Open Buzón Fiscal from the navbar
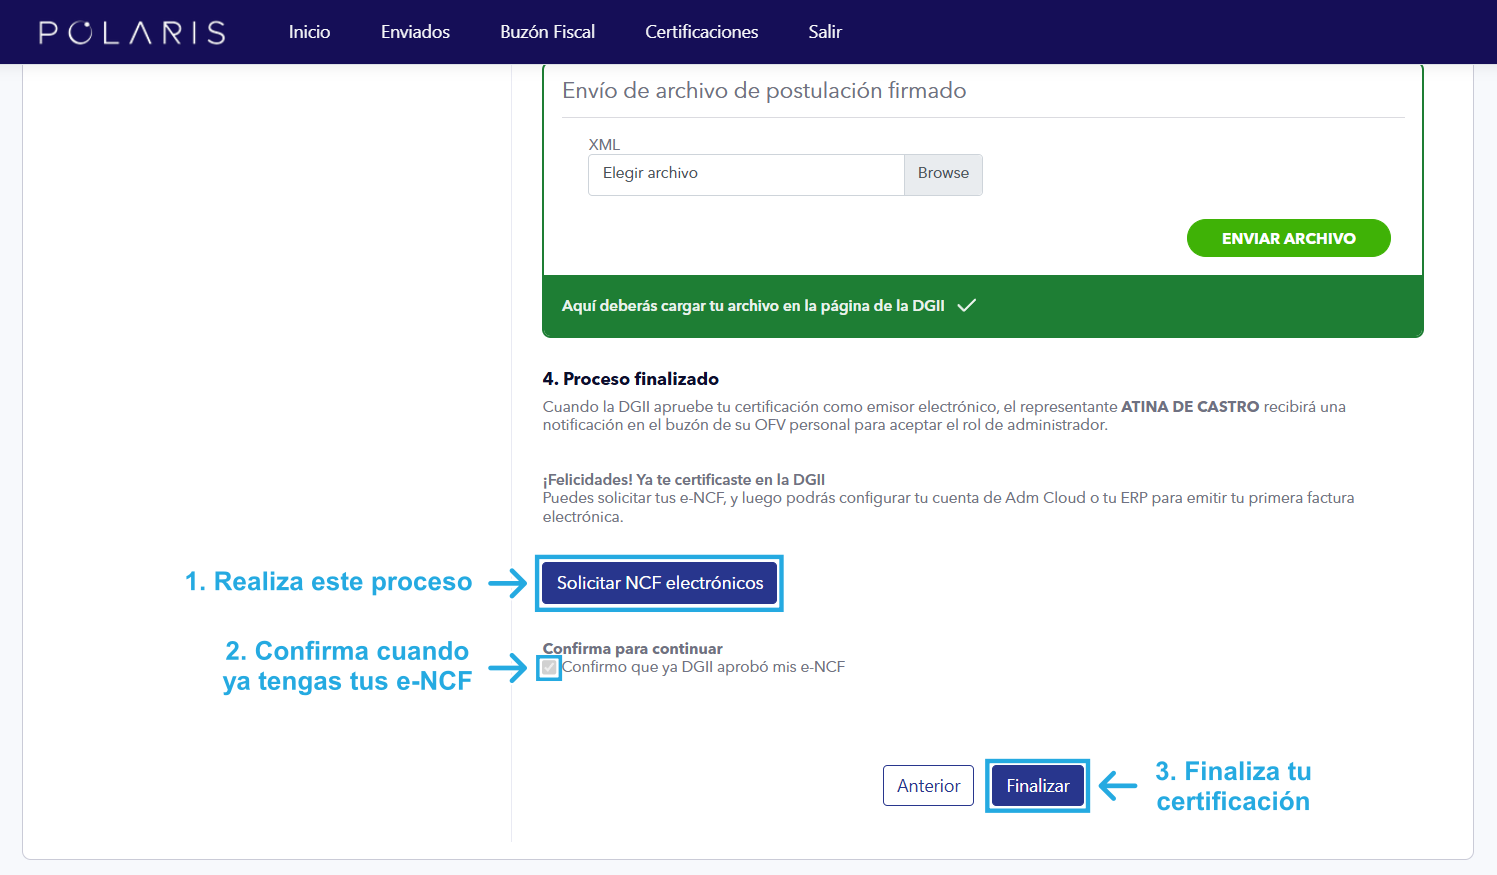The width and height of the screenshot is (1497, 875). pyautogui.click(x=547, y=32)
